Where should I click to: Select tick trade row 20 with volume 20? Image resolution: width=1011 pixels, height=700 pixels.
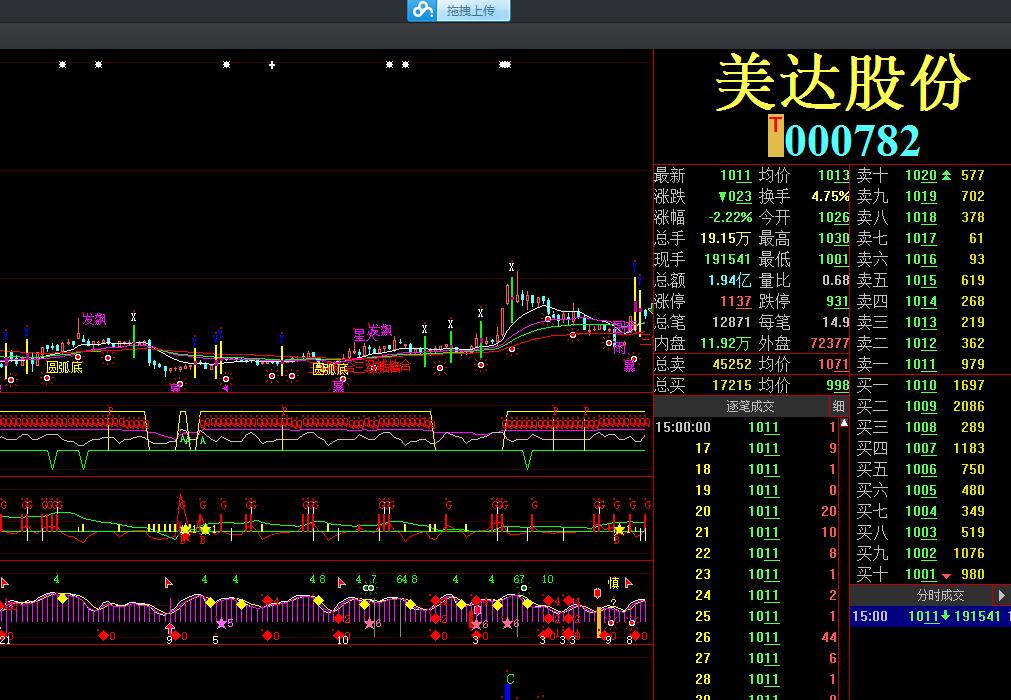(746, 511)
